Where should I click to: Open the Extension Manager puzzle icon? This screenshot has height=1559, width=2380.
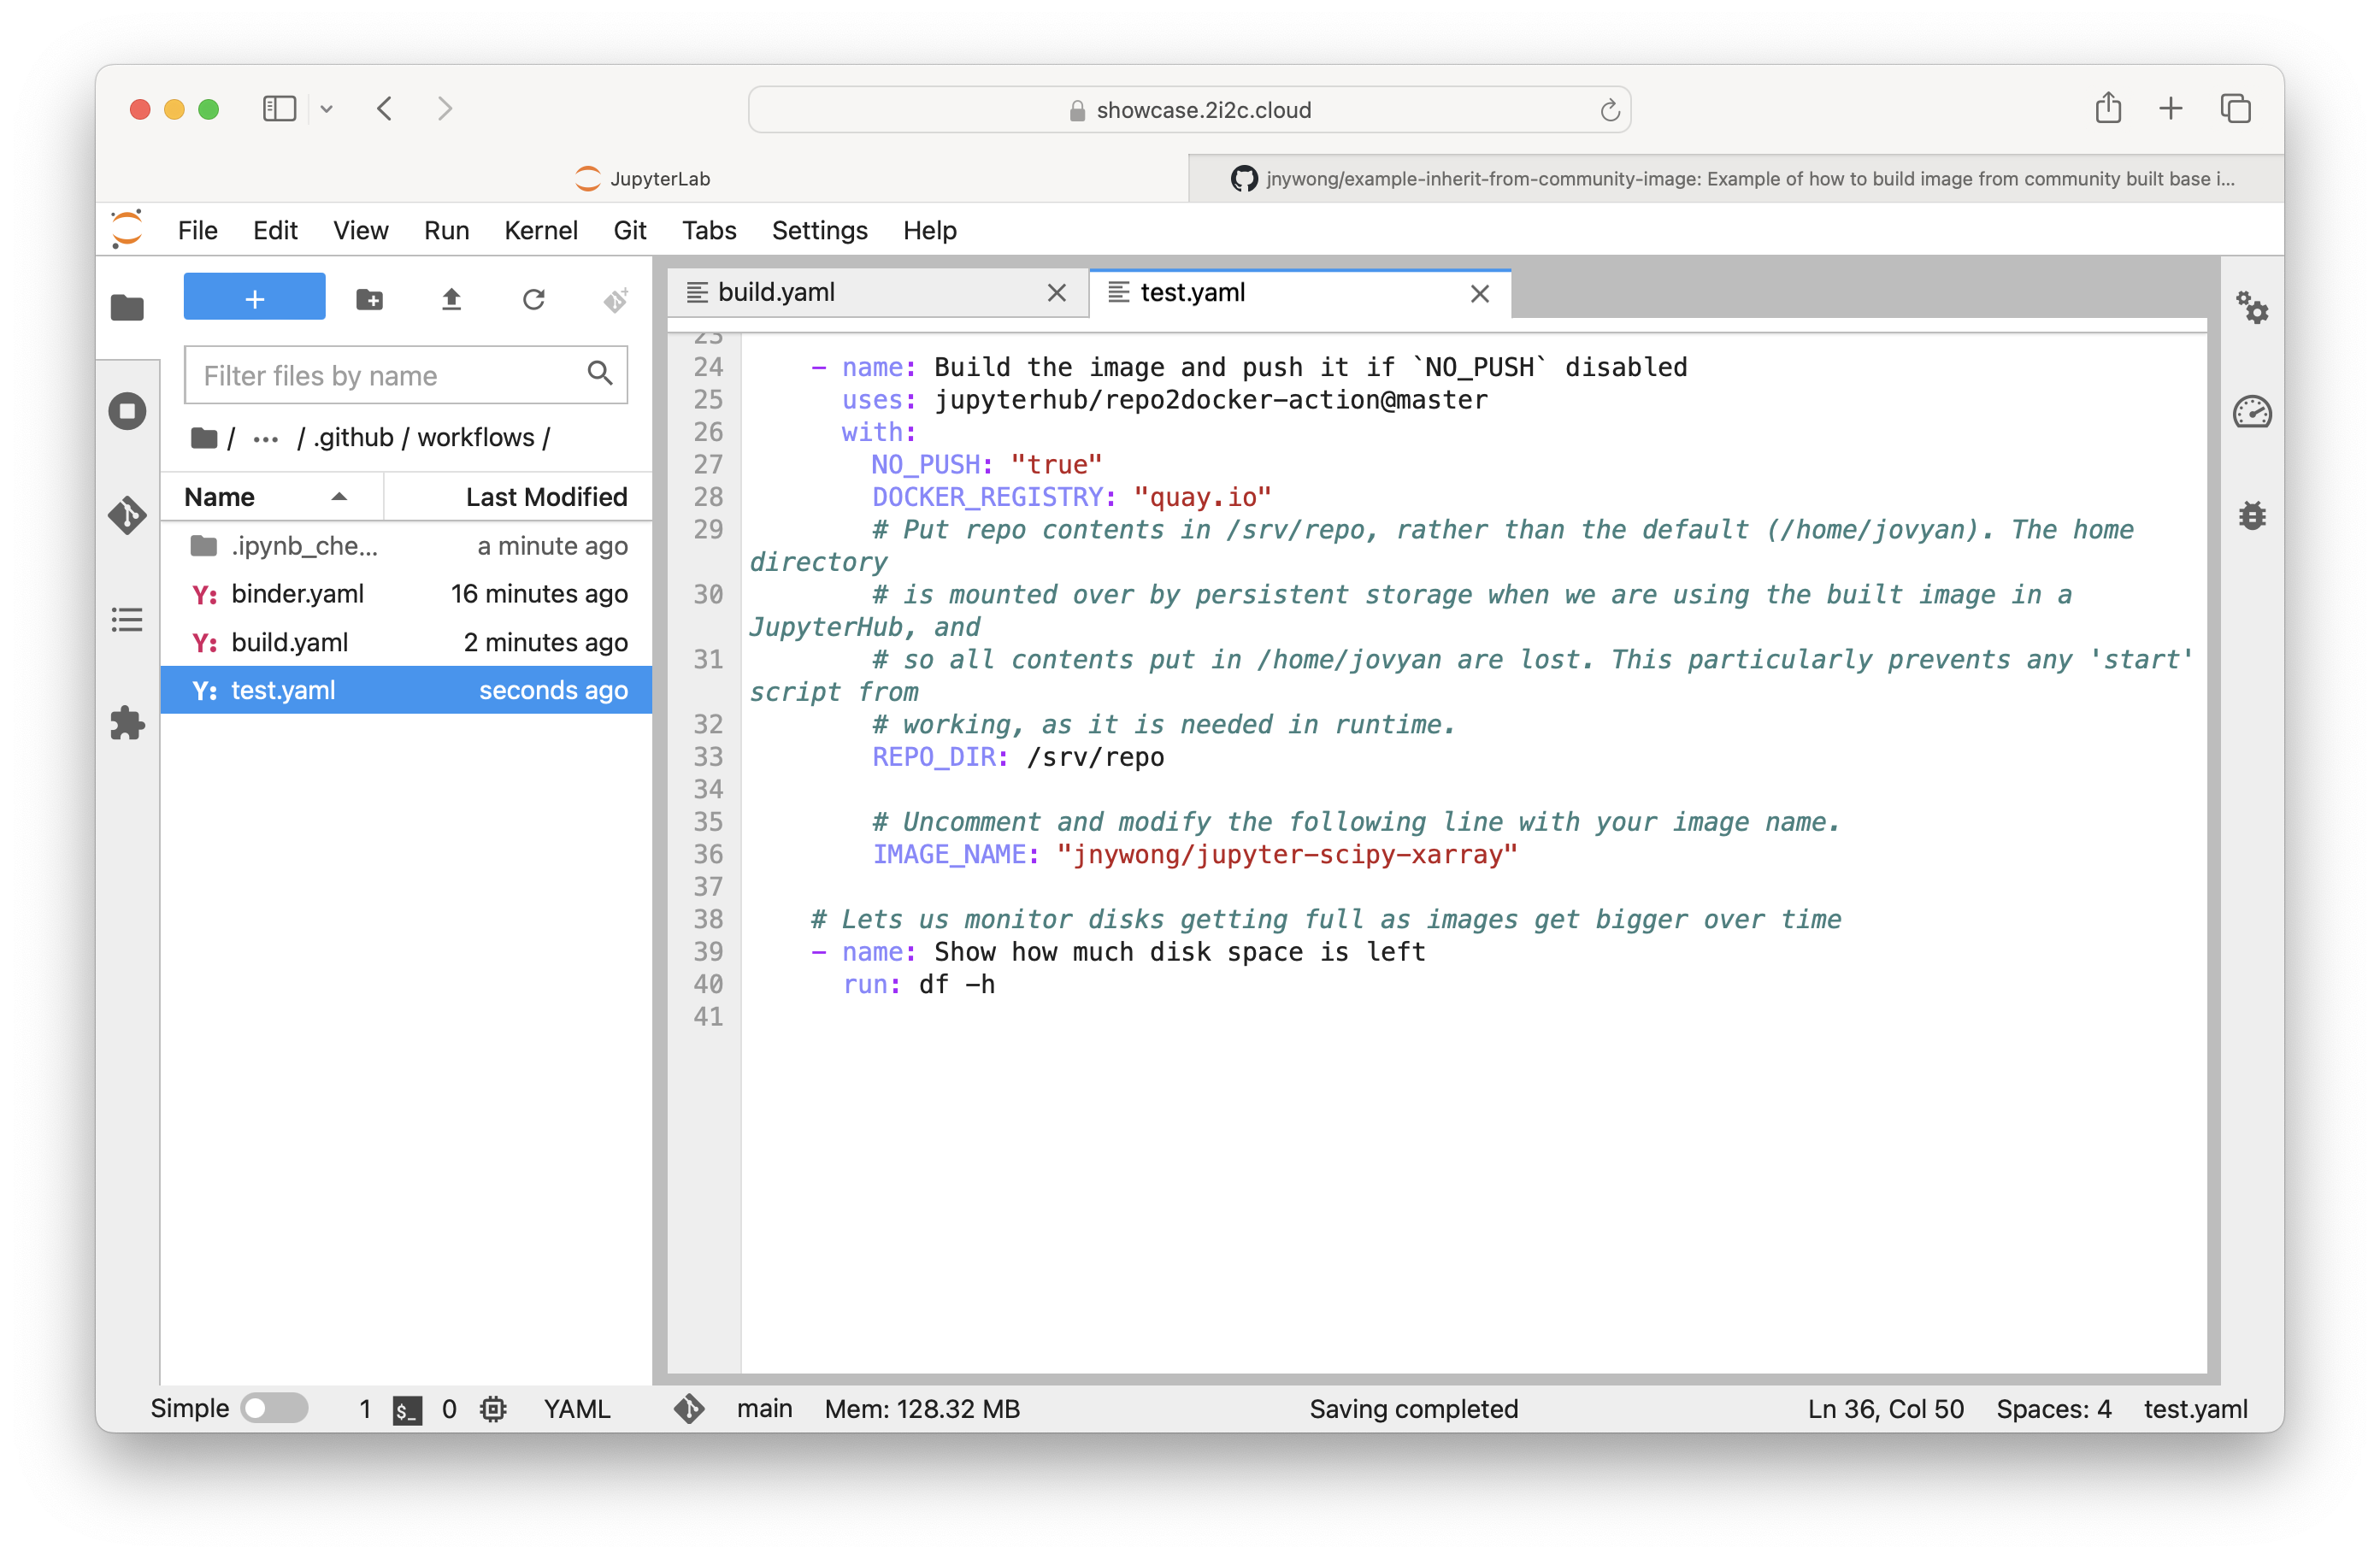click(x=127, y=723)
